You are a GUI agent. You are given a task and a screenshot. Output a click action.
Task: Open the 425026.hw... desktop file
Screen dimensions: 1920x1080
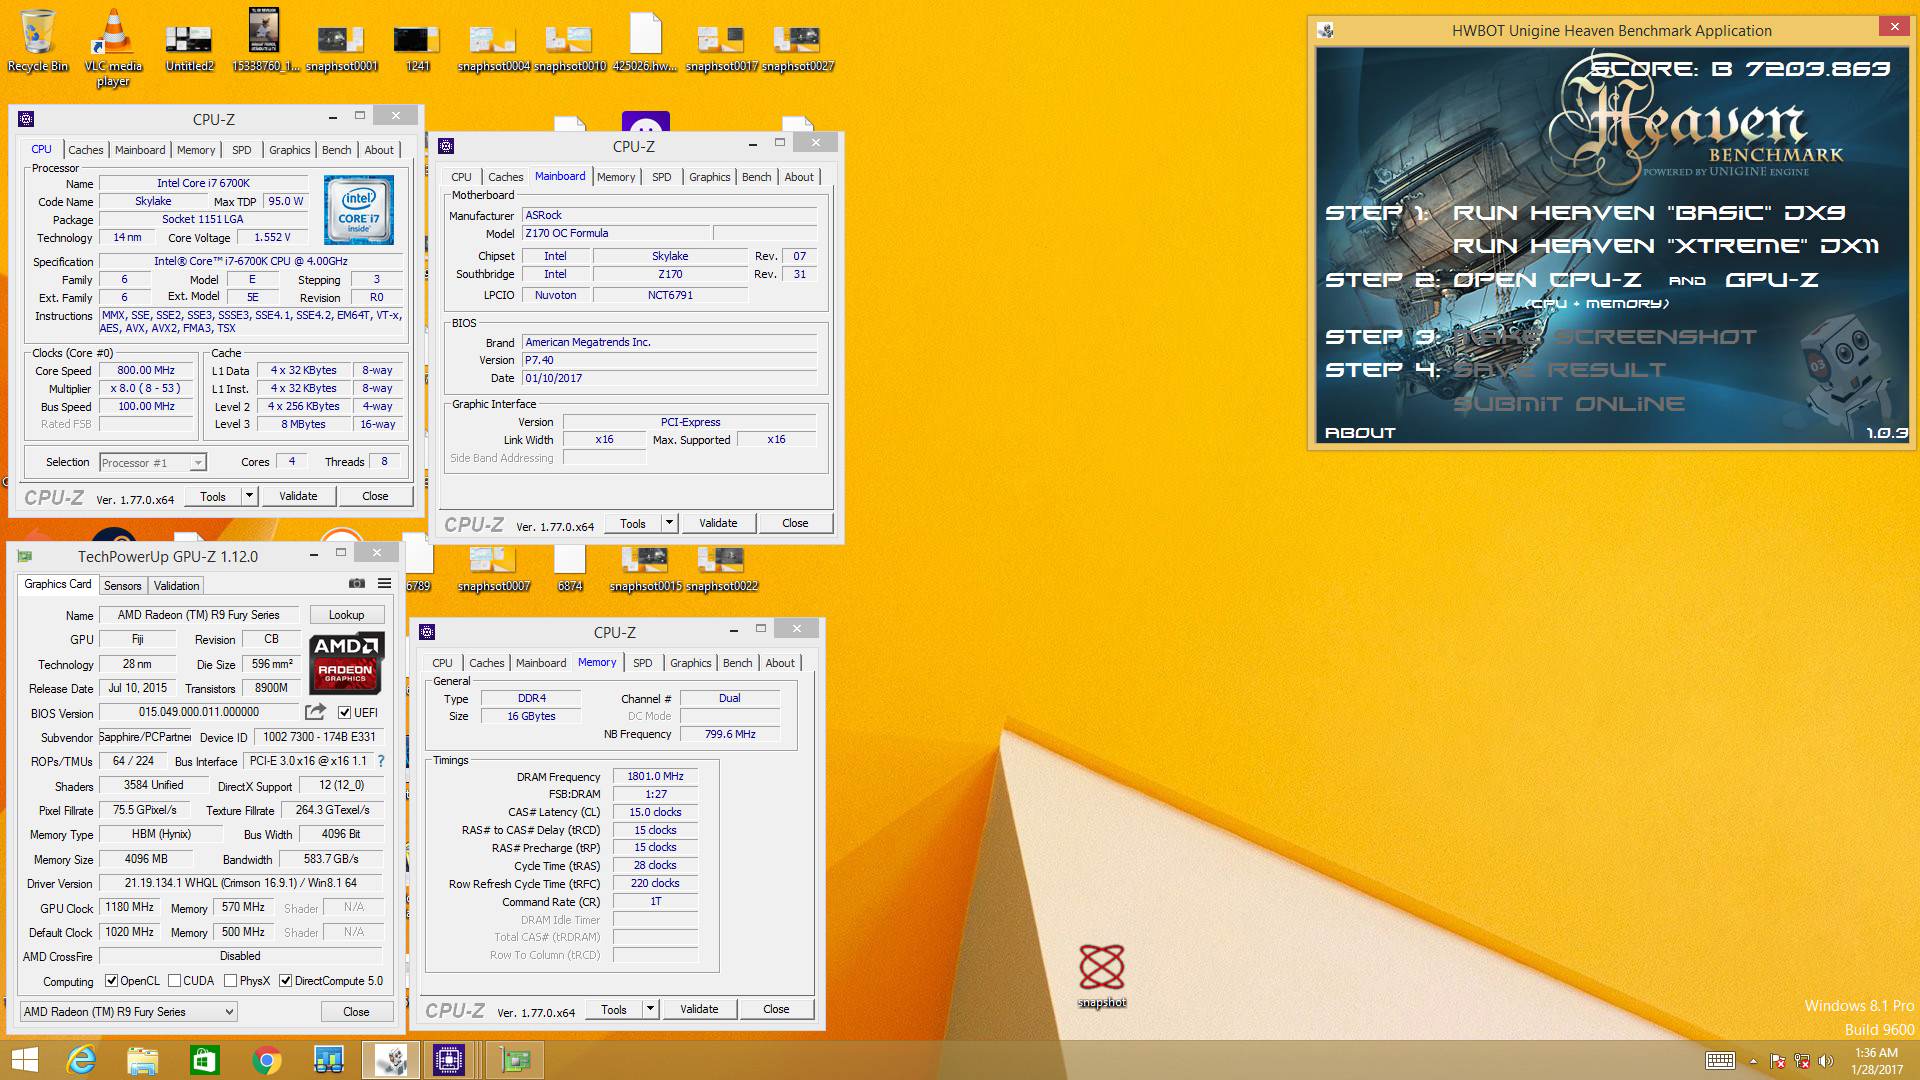tap(645, 42)
